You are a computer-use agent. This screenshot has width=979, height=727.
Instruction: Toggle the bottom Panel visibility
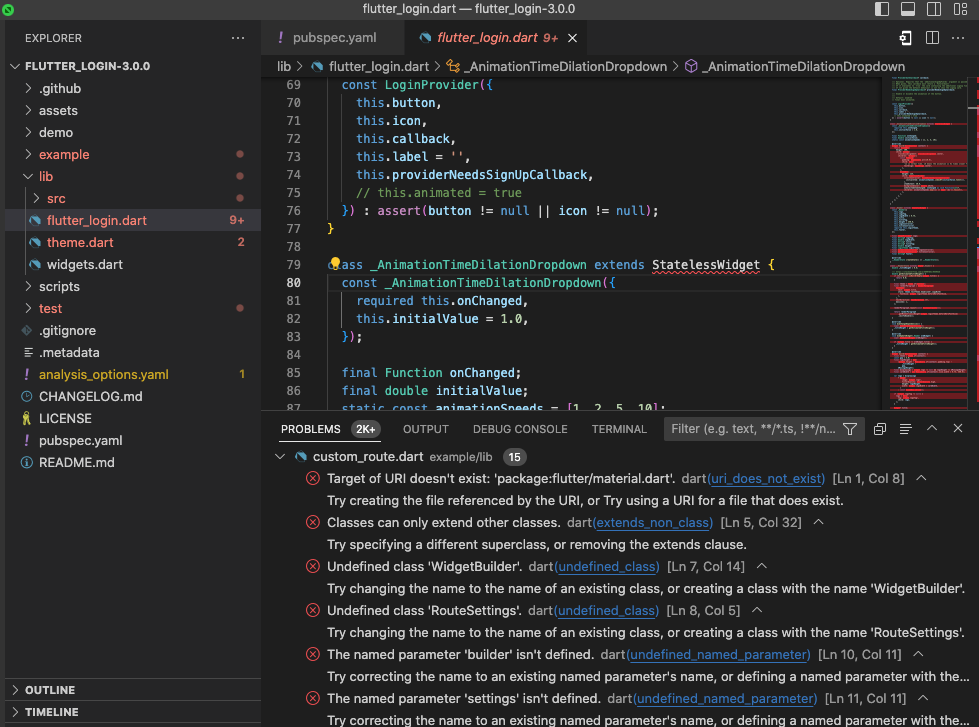[x=908, y=9]
